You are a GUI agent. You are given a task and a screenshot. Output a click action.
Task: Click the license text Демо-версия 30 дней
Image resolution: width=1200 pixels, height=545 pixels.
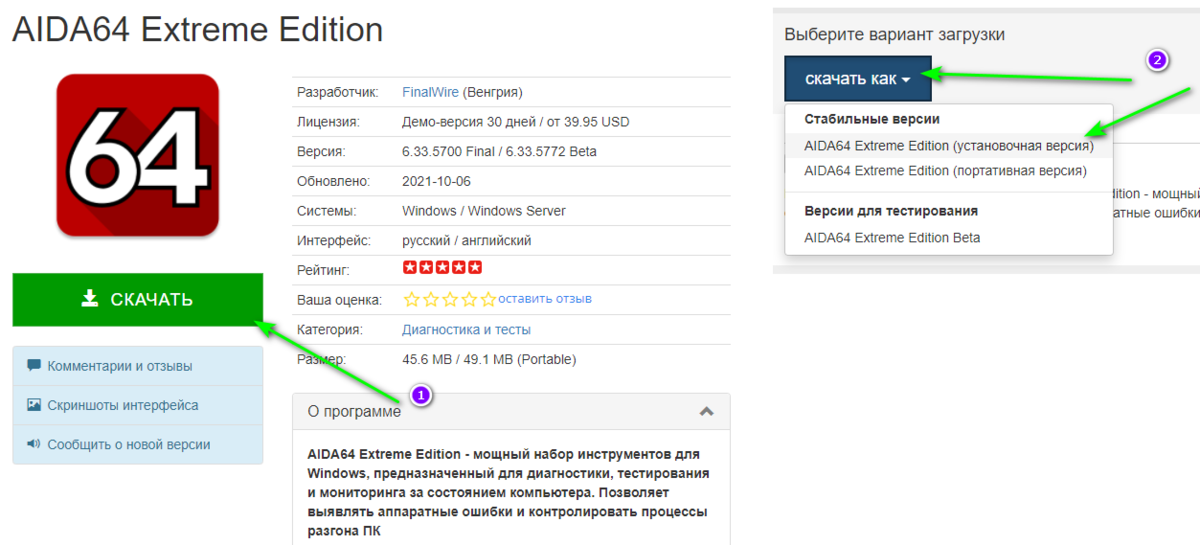point(467,122)
